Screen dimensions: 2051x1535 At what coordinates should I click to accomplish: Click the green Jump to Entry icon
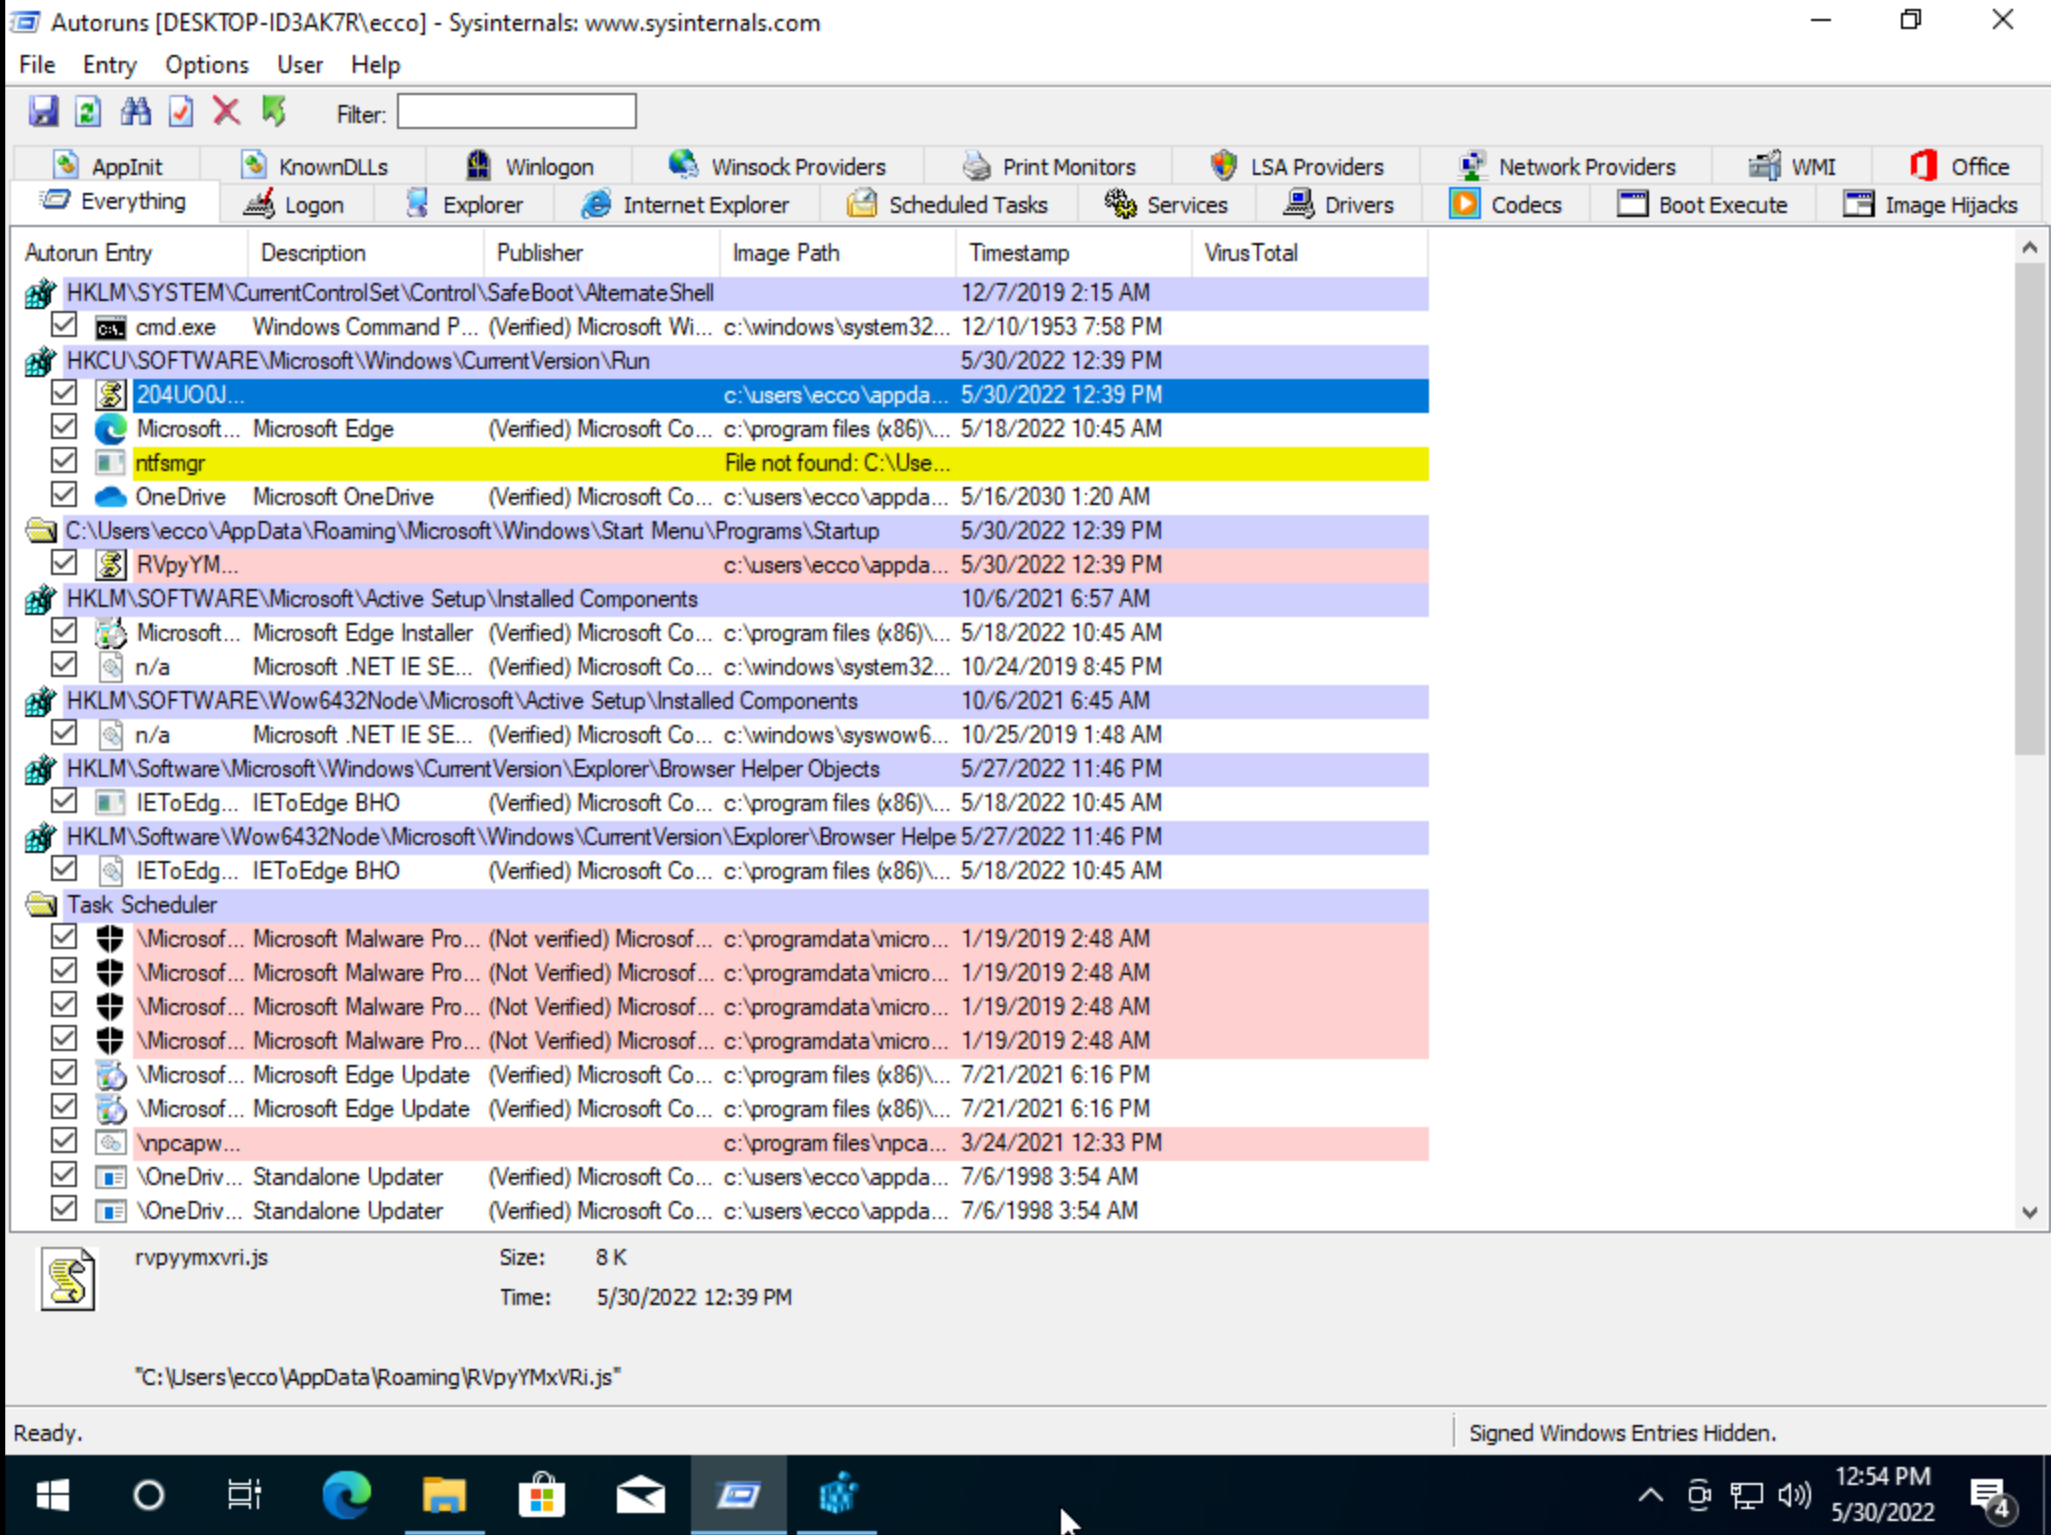[x=274, y=111]
